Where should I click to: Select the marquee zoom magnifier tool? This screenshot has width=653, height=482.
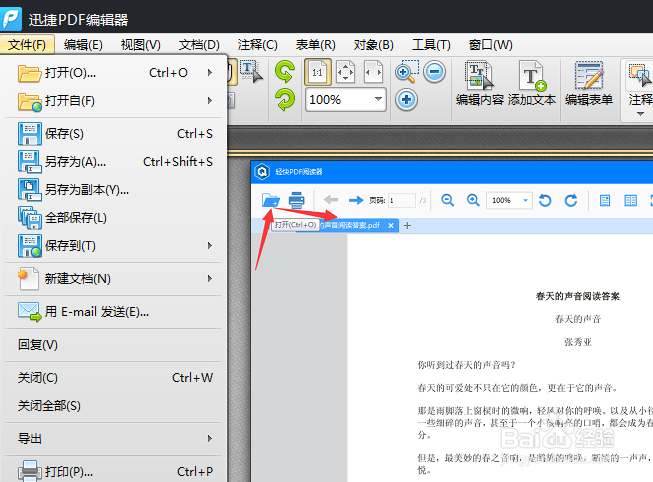tap(406, 72)
